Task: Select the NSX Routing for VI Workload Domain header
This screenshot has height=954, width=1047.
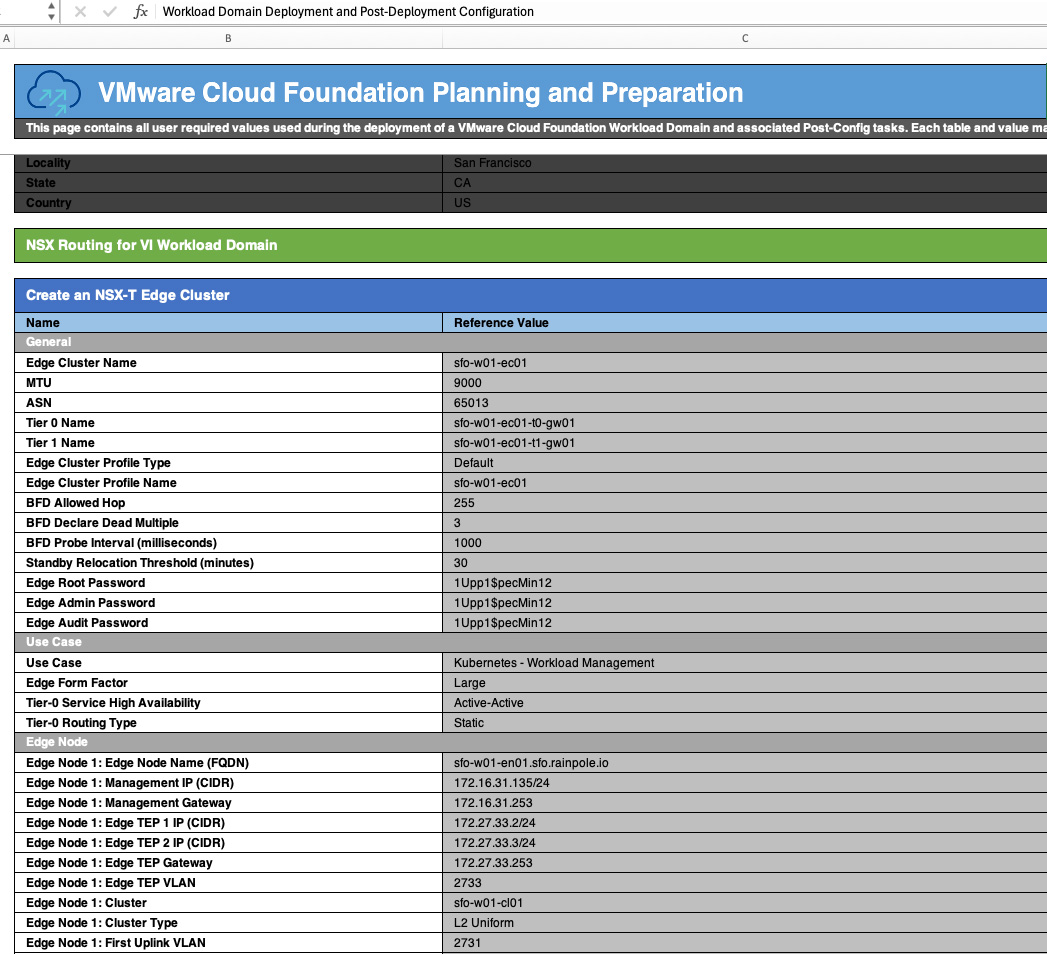Action: coord(530,245)
